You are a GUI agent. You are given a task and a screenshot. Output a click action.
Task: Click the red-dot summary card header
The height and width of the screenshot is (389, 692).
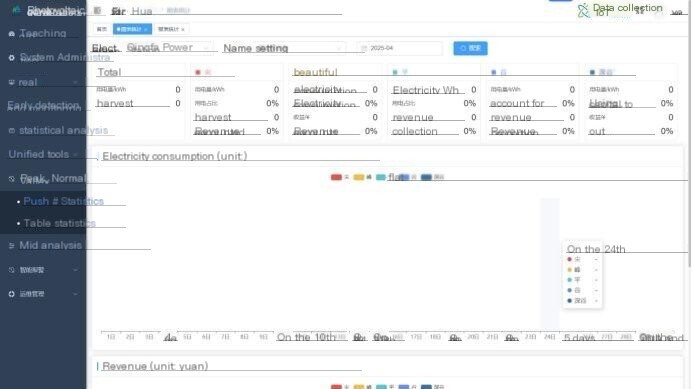[203, 72]
